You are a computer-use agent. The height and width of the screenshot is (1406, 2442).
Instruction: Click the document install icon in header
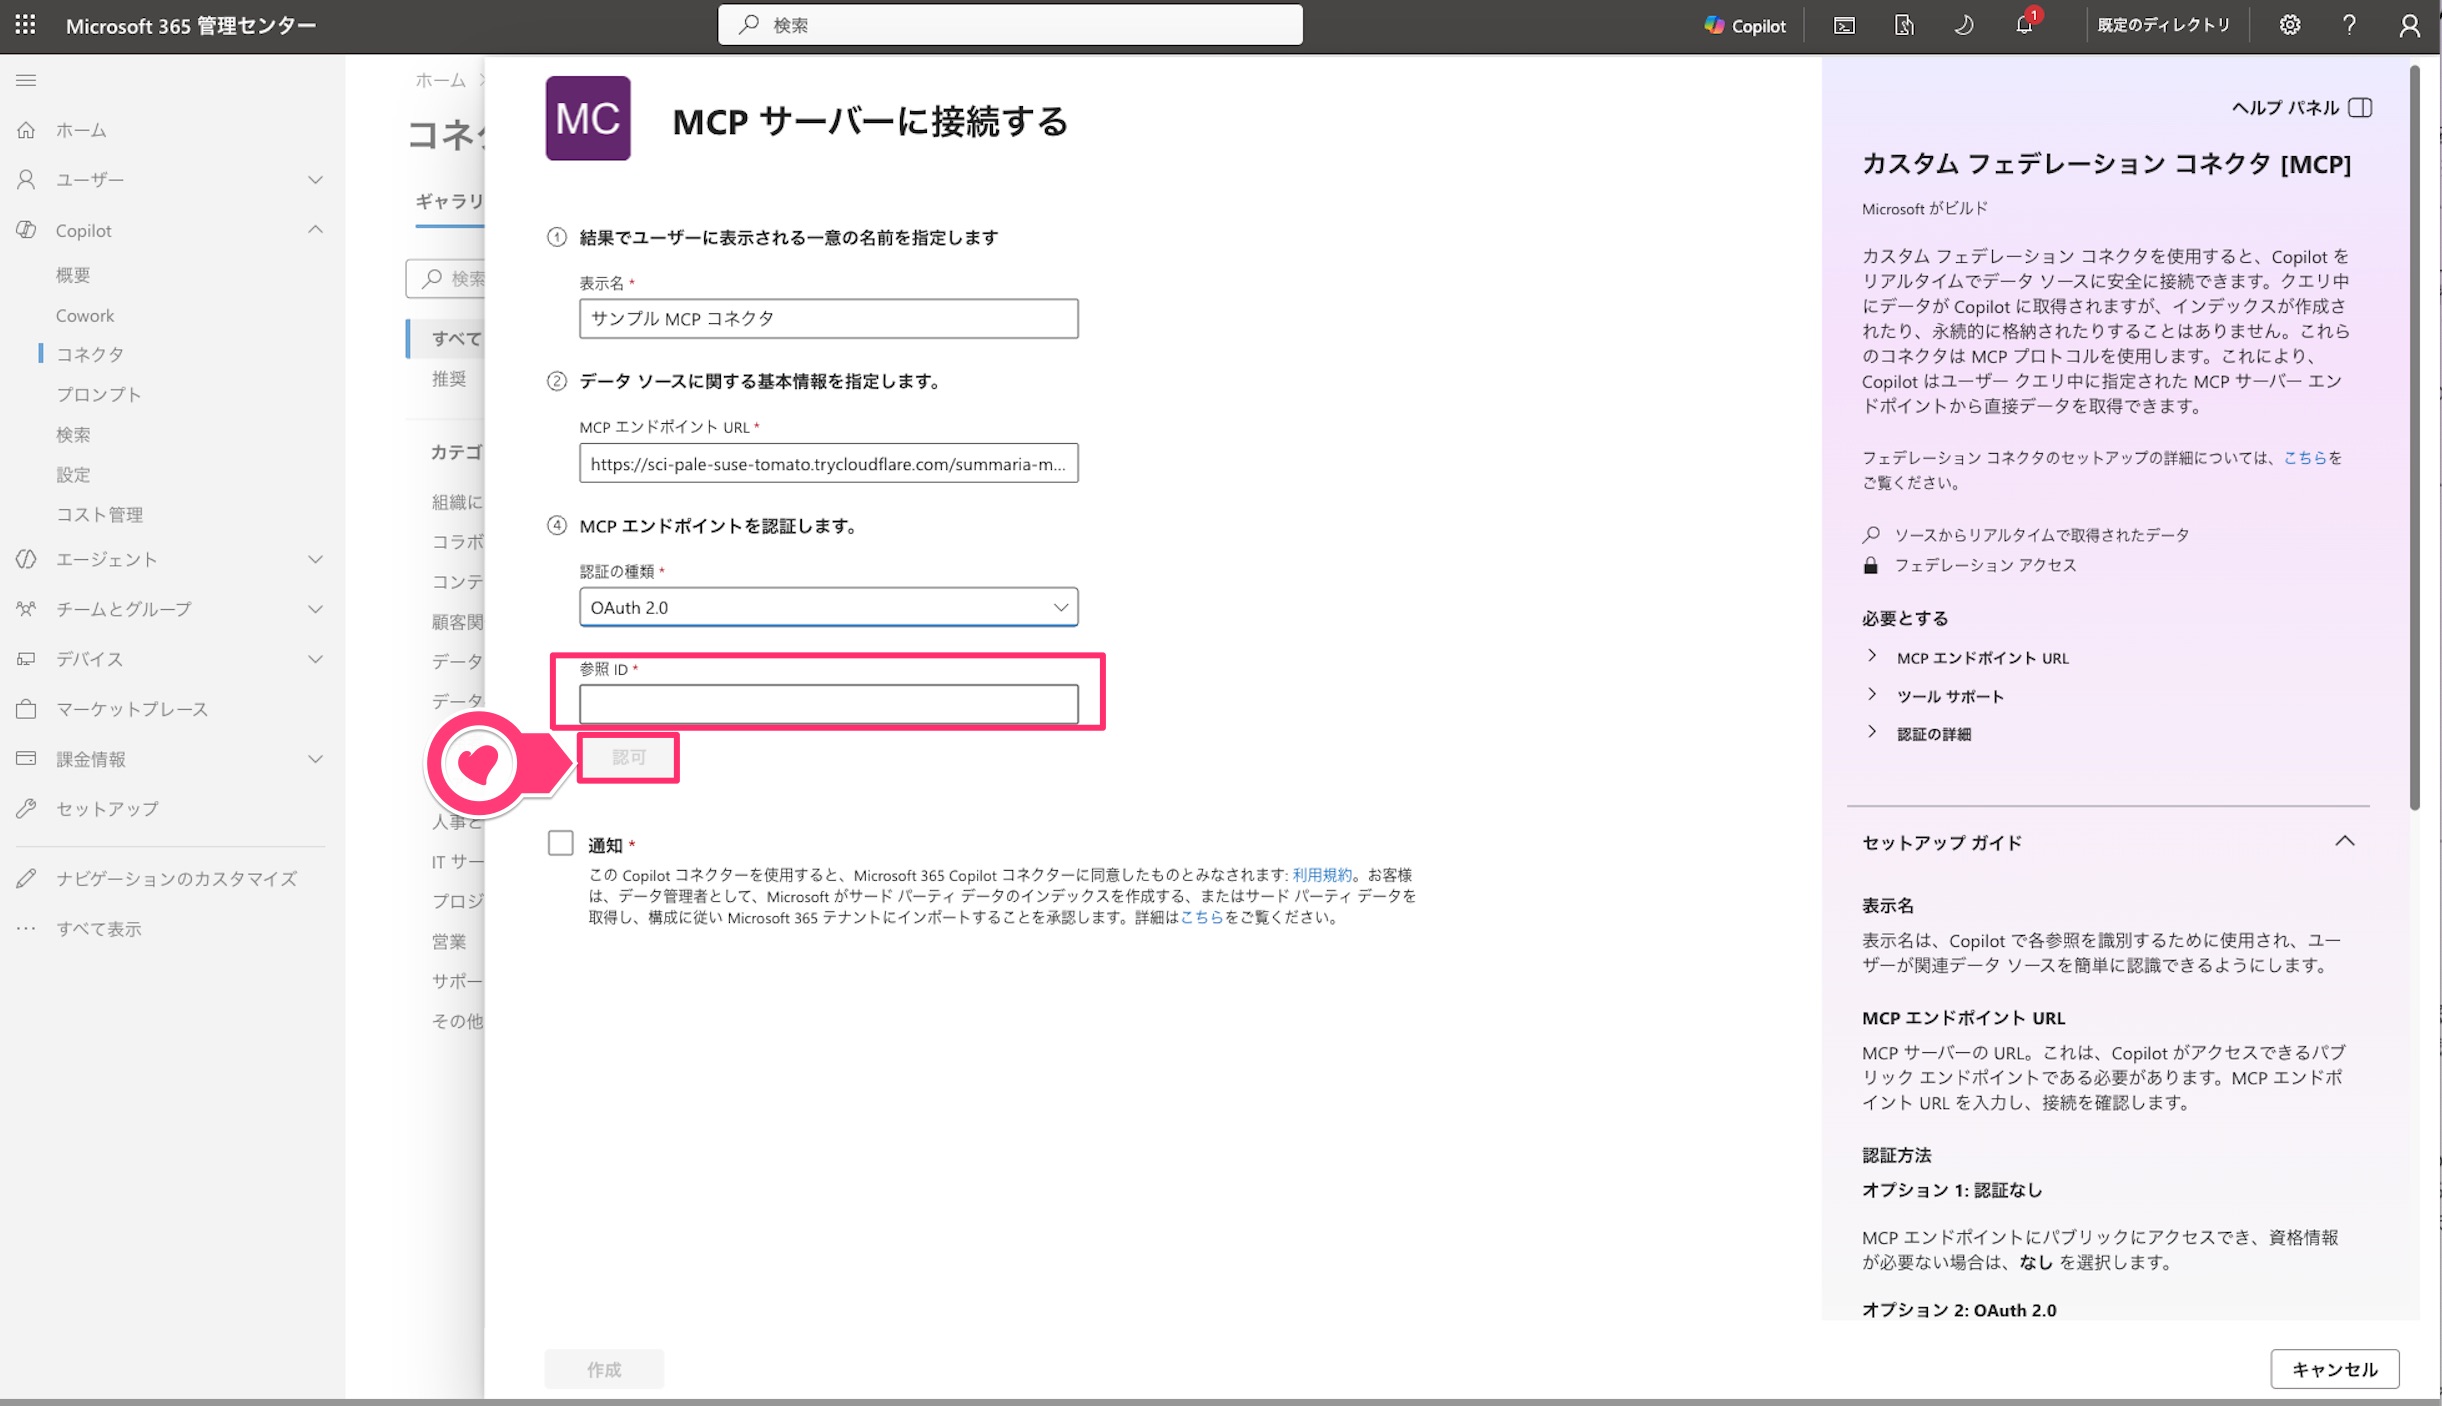click(x=1904, y=26)
